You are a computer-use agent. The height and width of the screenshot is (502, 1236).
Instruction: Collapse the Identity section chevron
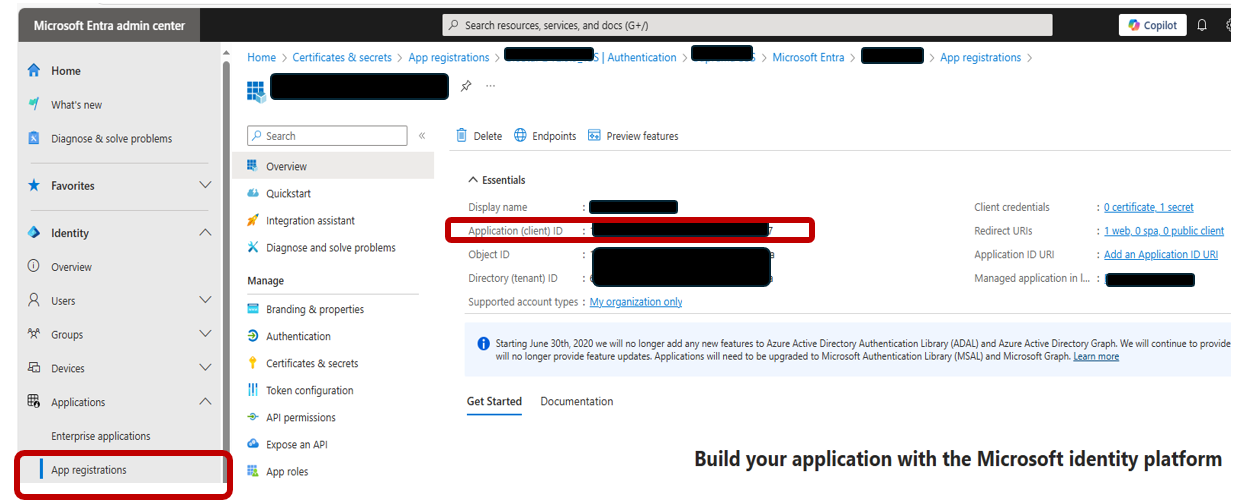(x=205, y=233)
